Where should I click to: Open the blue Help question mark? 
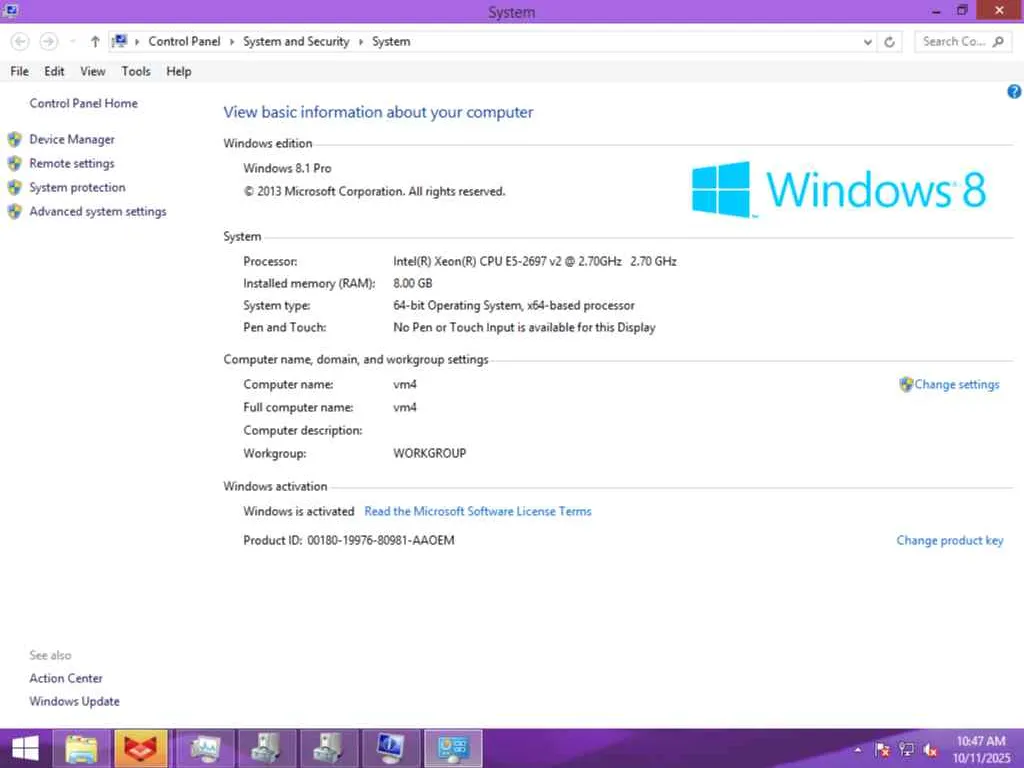1014,91
